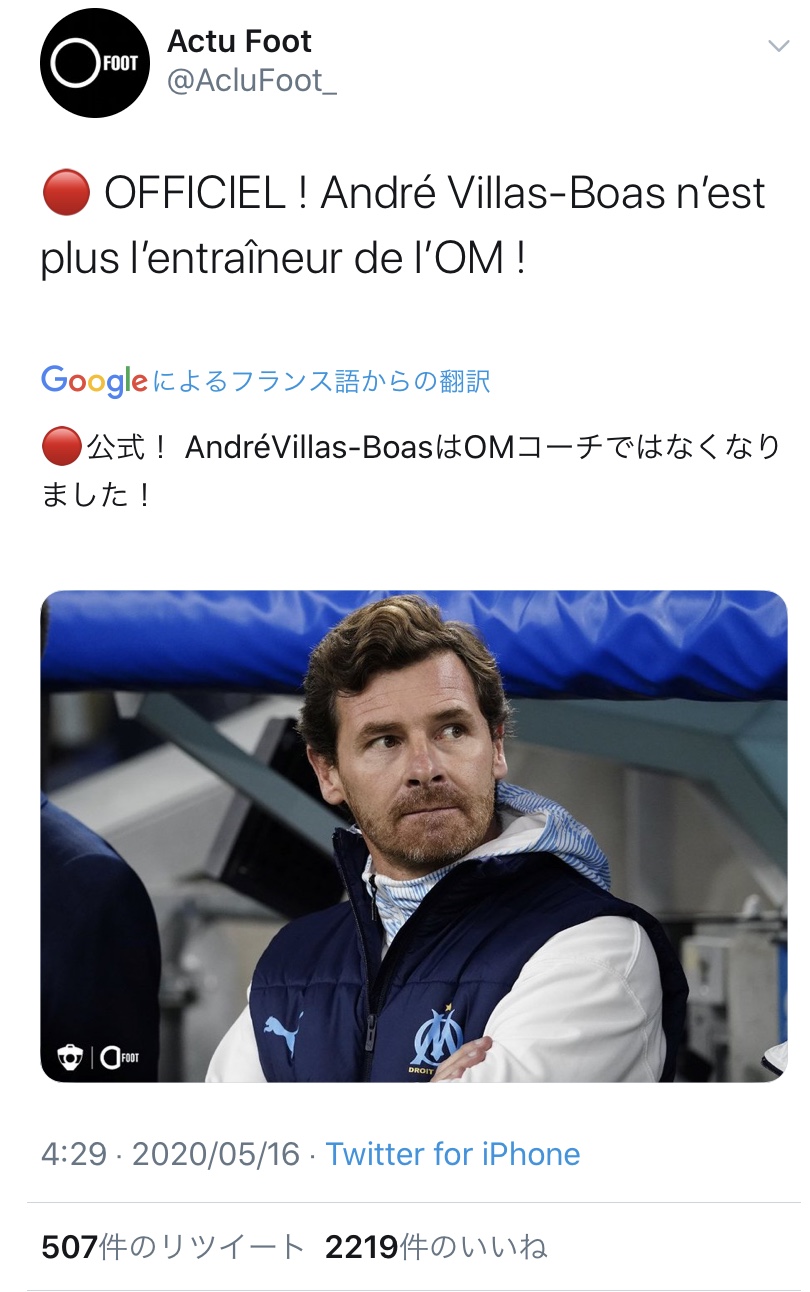Click the Japanese translation attribution text

tap(320, 381)
